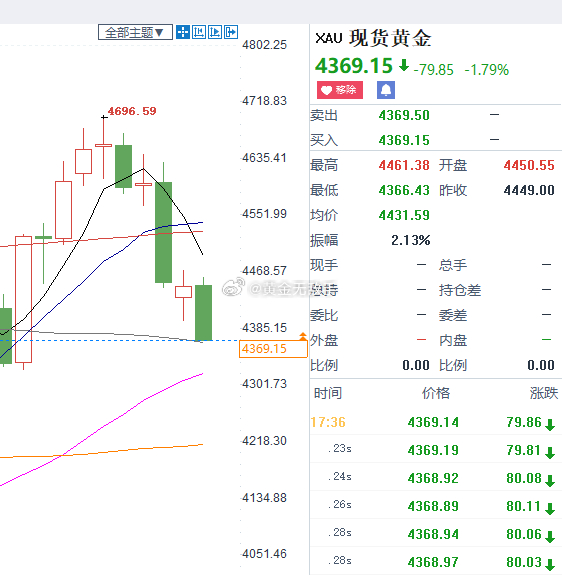Click the 均价 value 4431.59
The width and height of the screenshot is (562, 575).
tap(404, 215)
